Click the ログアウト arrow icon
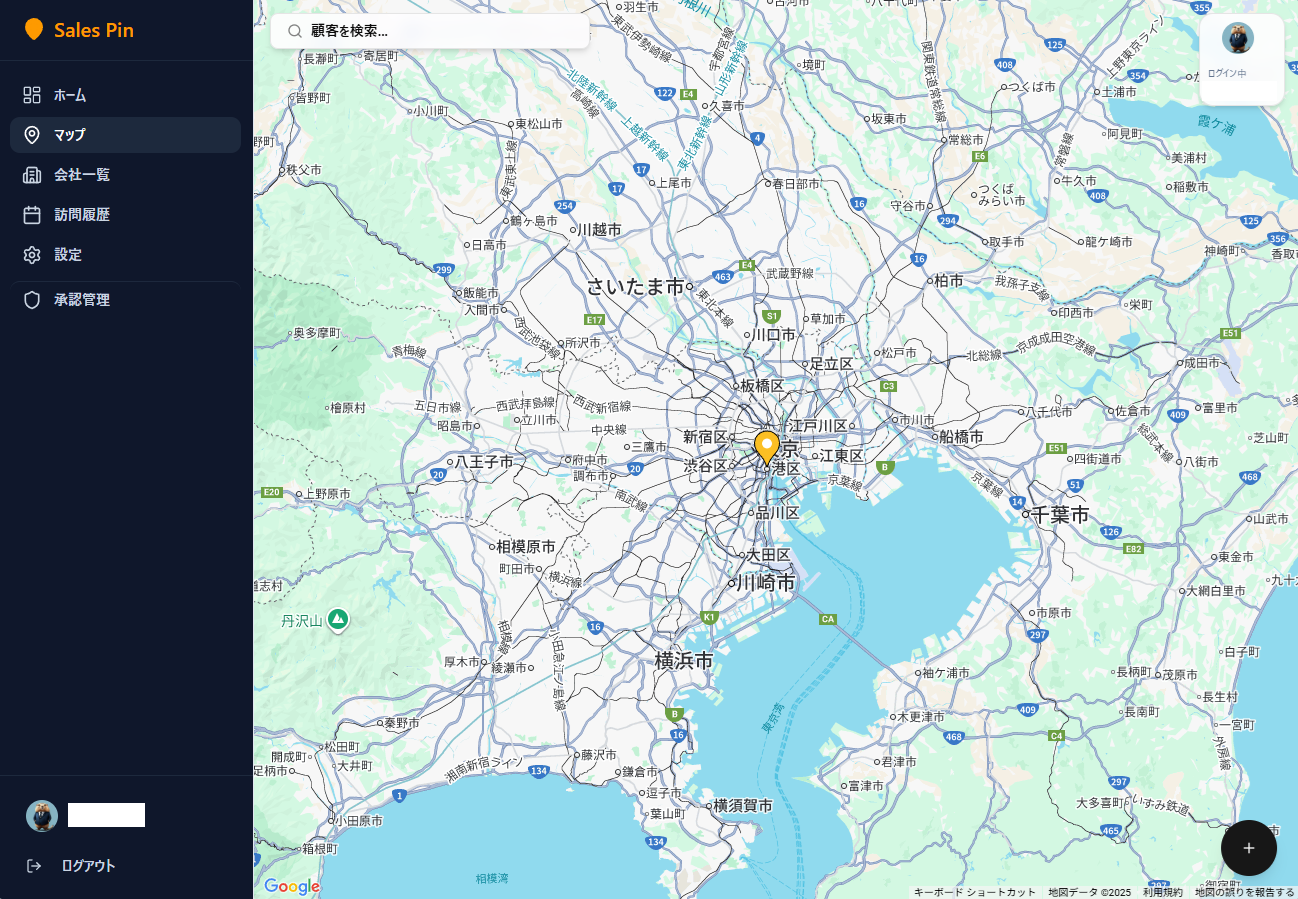The width and height of the screenshot is (1298, 899). (x=34, y=866)
